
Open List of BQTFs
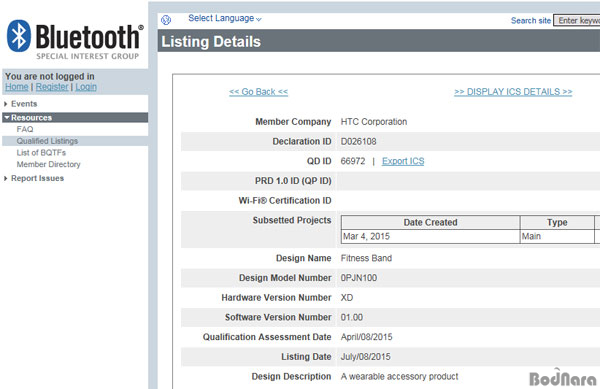tap(41, 153)
